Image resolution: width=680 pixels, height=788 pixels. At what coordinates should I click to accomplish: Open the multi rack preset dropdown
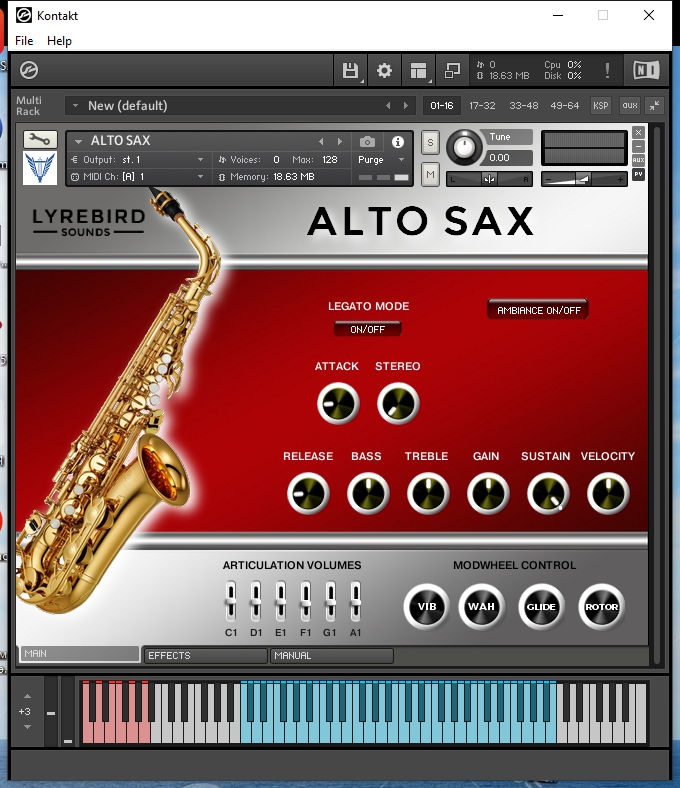click(x=75, y=106)
